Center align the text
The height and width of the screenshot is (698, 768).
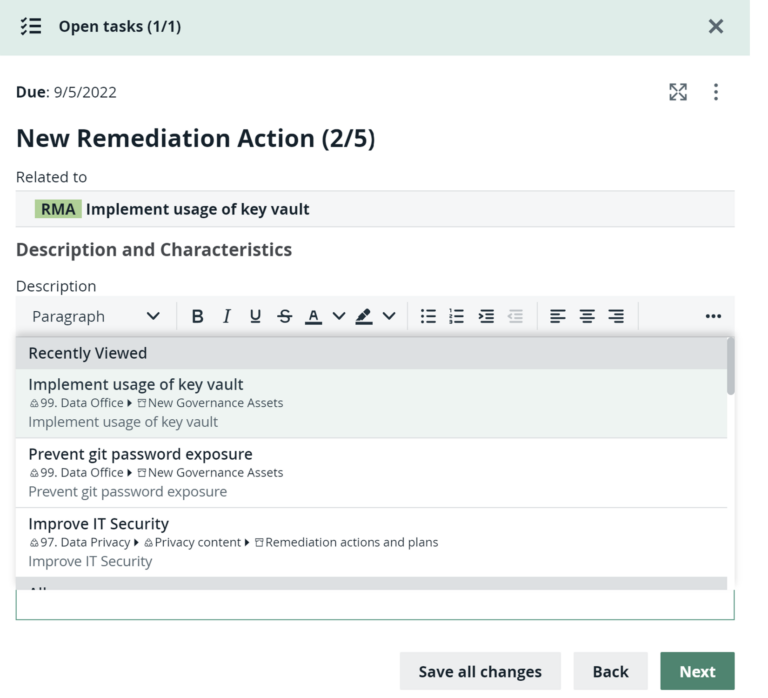click(587, 316)
